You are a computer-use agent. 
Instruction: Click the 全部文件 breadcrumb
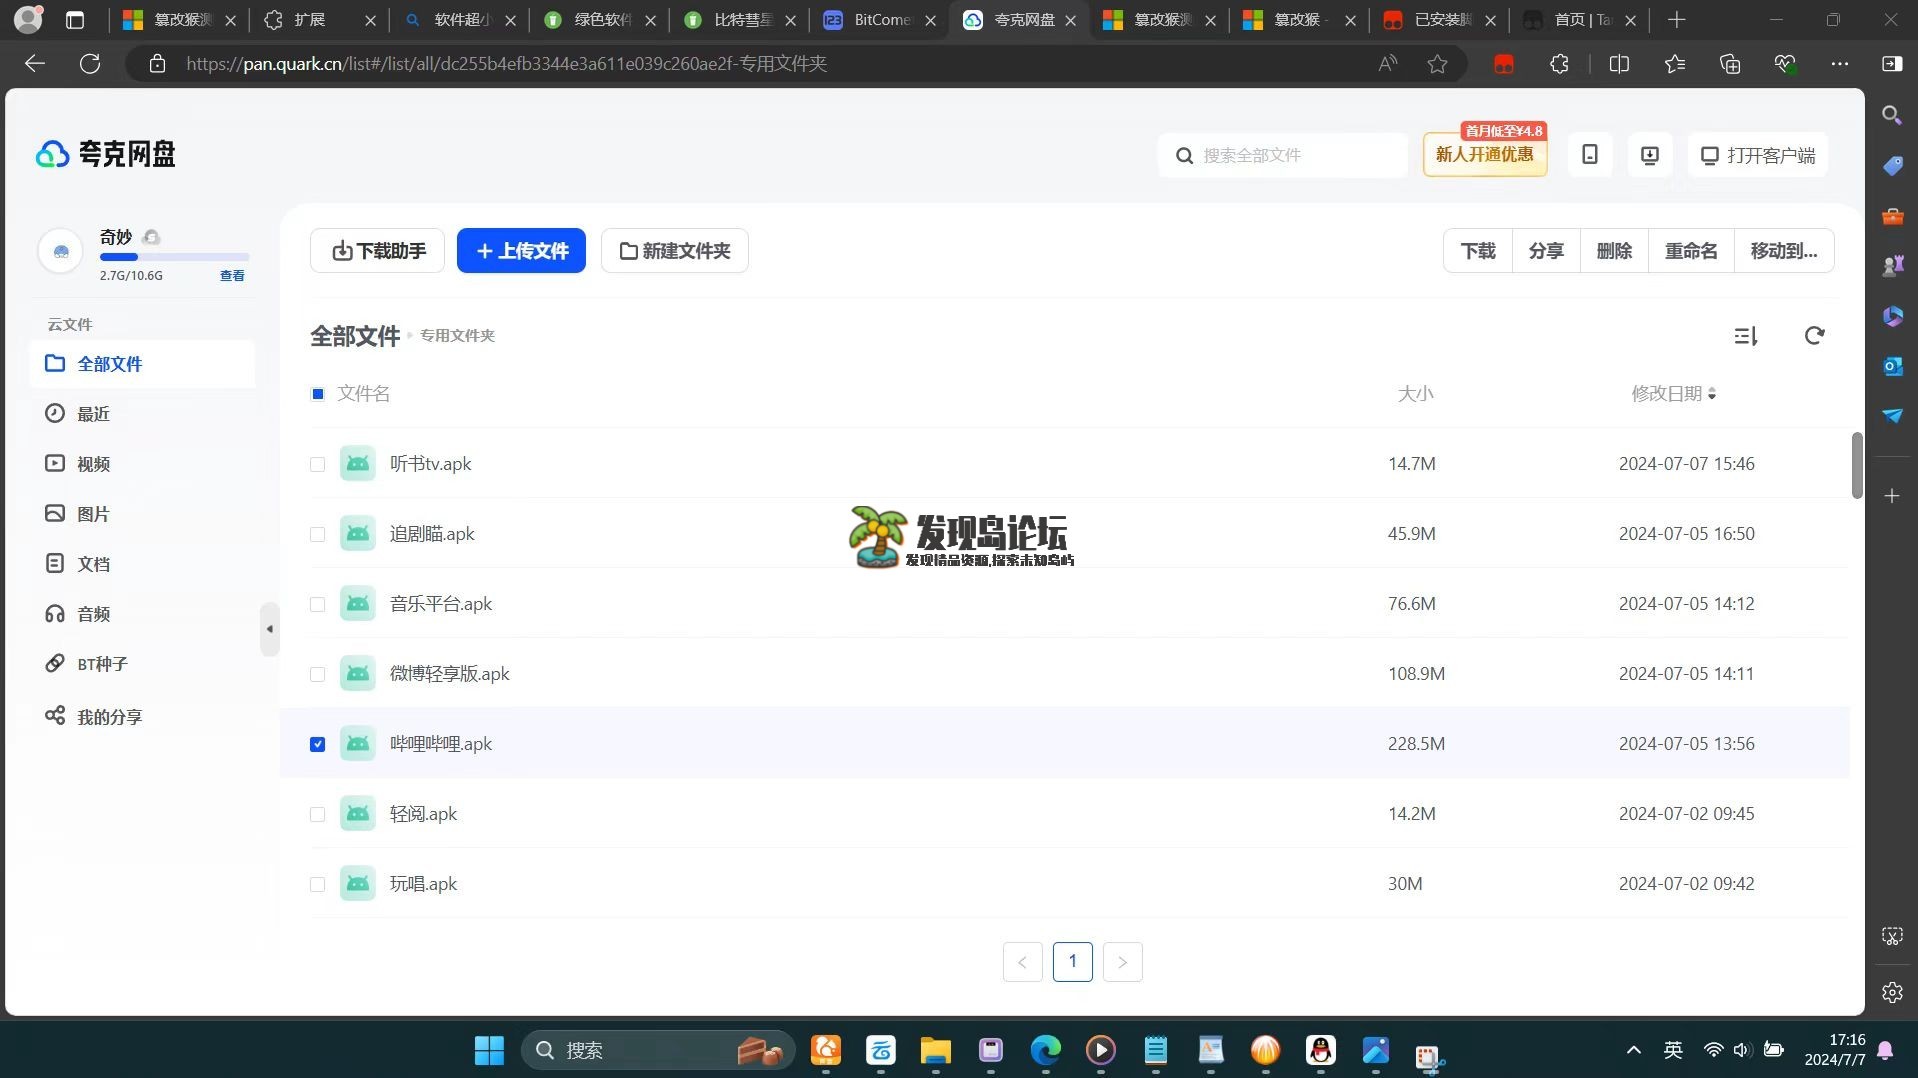pos(355,336)
